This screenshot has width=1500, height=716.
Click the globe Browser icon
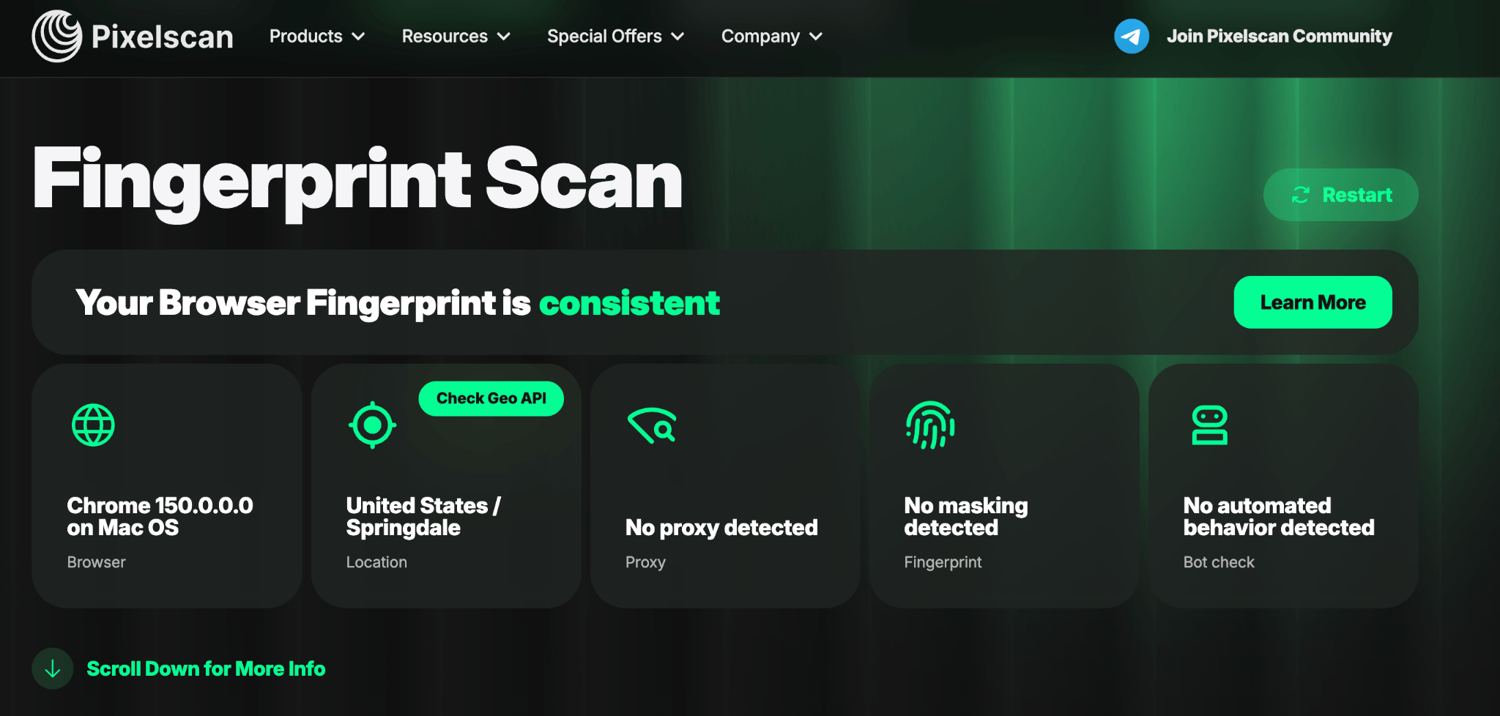tap(93, 425)
